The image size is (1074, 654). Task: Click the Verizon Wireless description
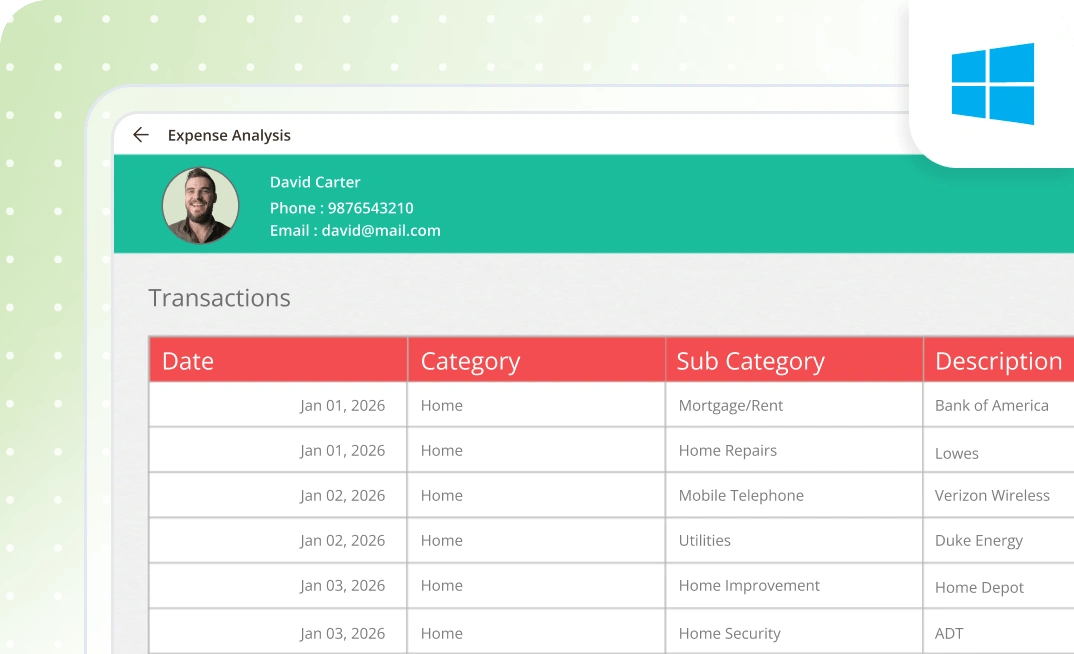[992, 496]
